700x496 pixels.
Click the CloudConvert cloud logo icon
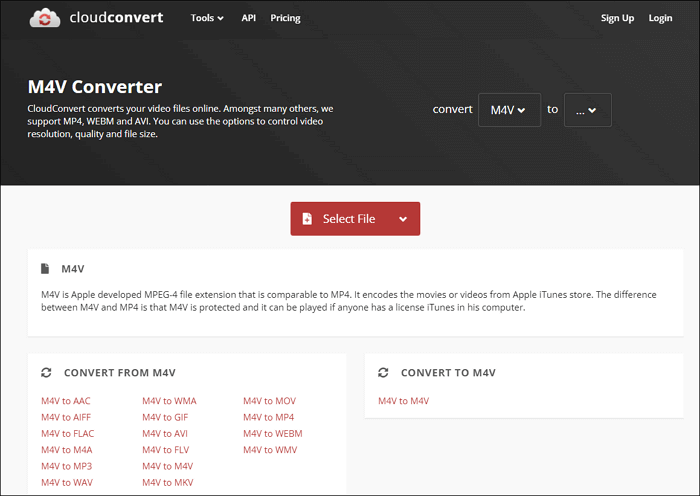(x=43, y=18)
